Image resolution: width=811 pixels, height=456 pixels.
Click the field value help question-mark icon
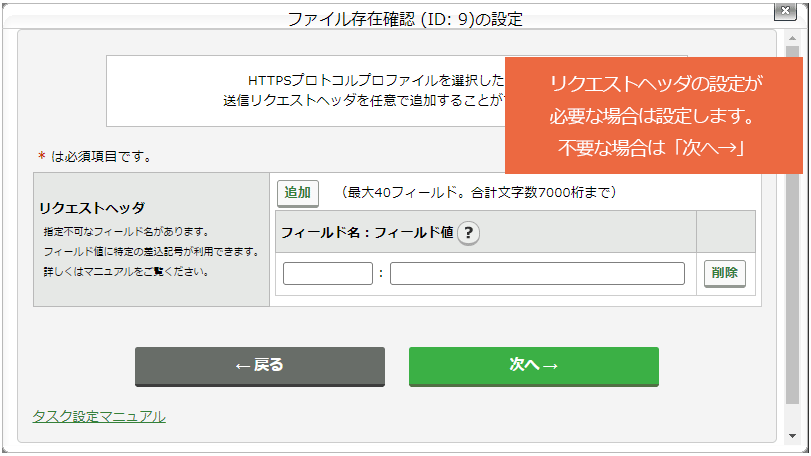click(468, 233)
